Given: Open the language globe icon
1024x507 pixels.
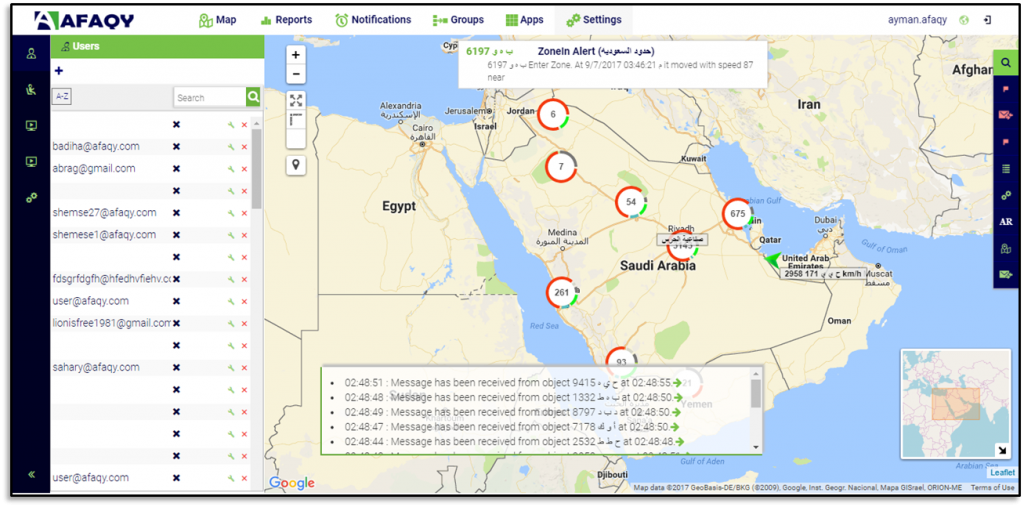Looking at the screenshot, I should 964,20.
